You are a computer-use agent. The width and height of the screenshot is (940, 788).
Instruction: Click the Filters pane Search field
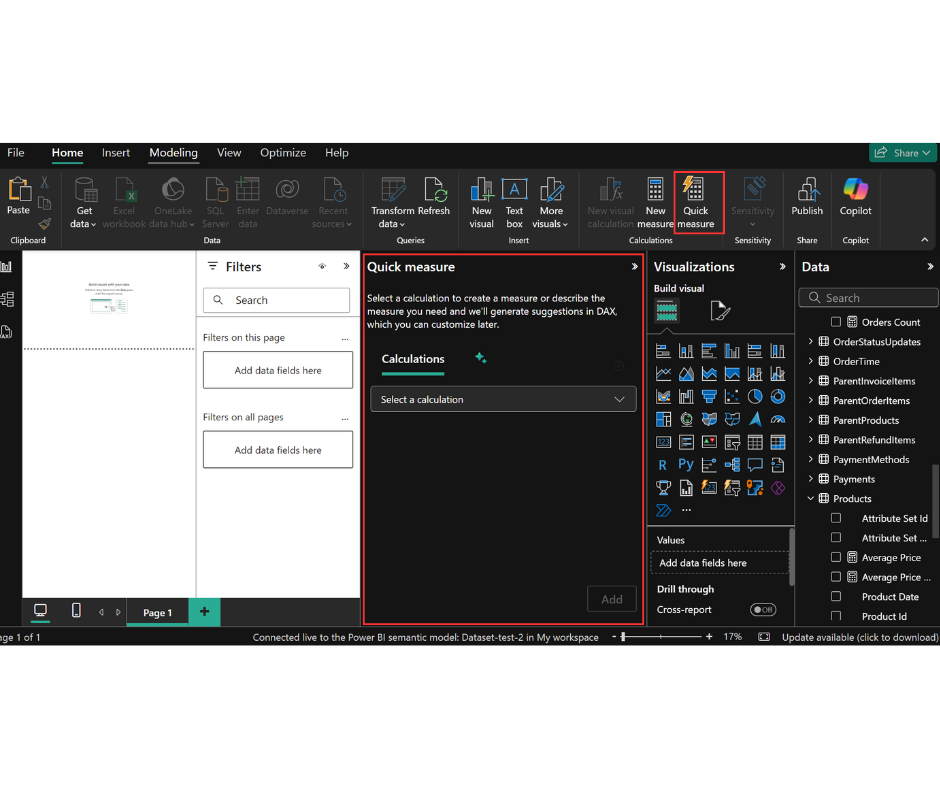(x=276, y=300)
